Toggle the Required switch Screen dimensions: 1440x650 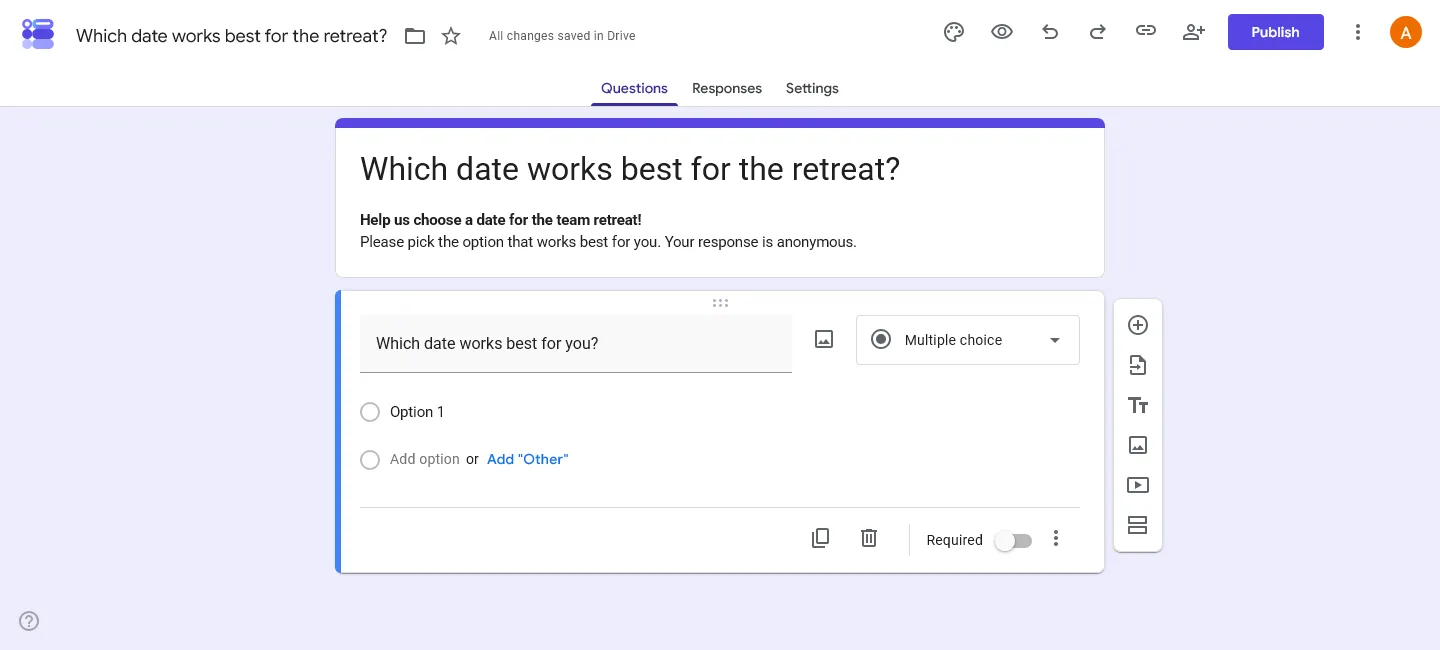[1013, 540]
